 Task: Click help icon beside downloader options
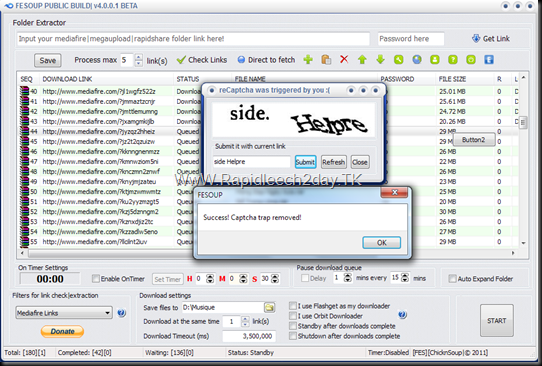coord(402,314)
